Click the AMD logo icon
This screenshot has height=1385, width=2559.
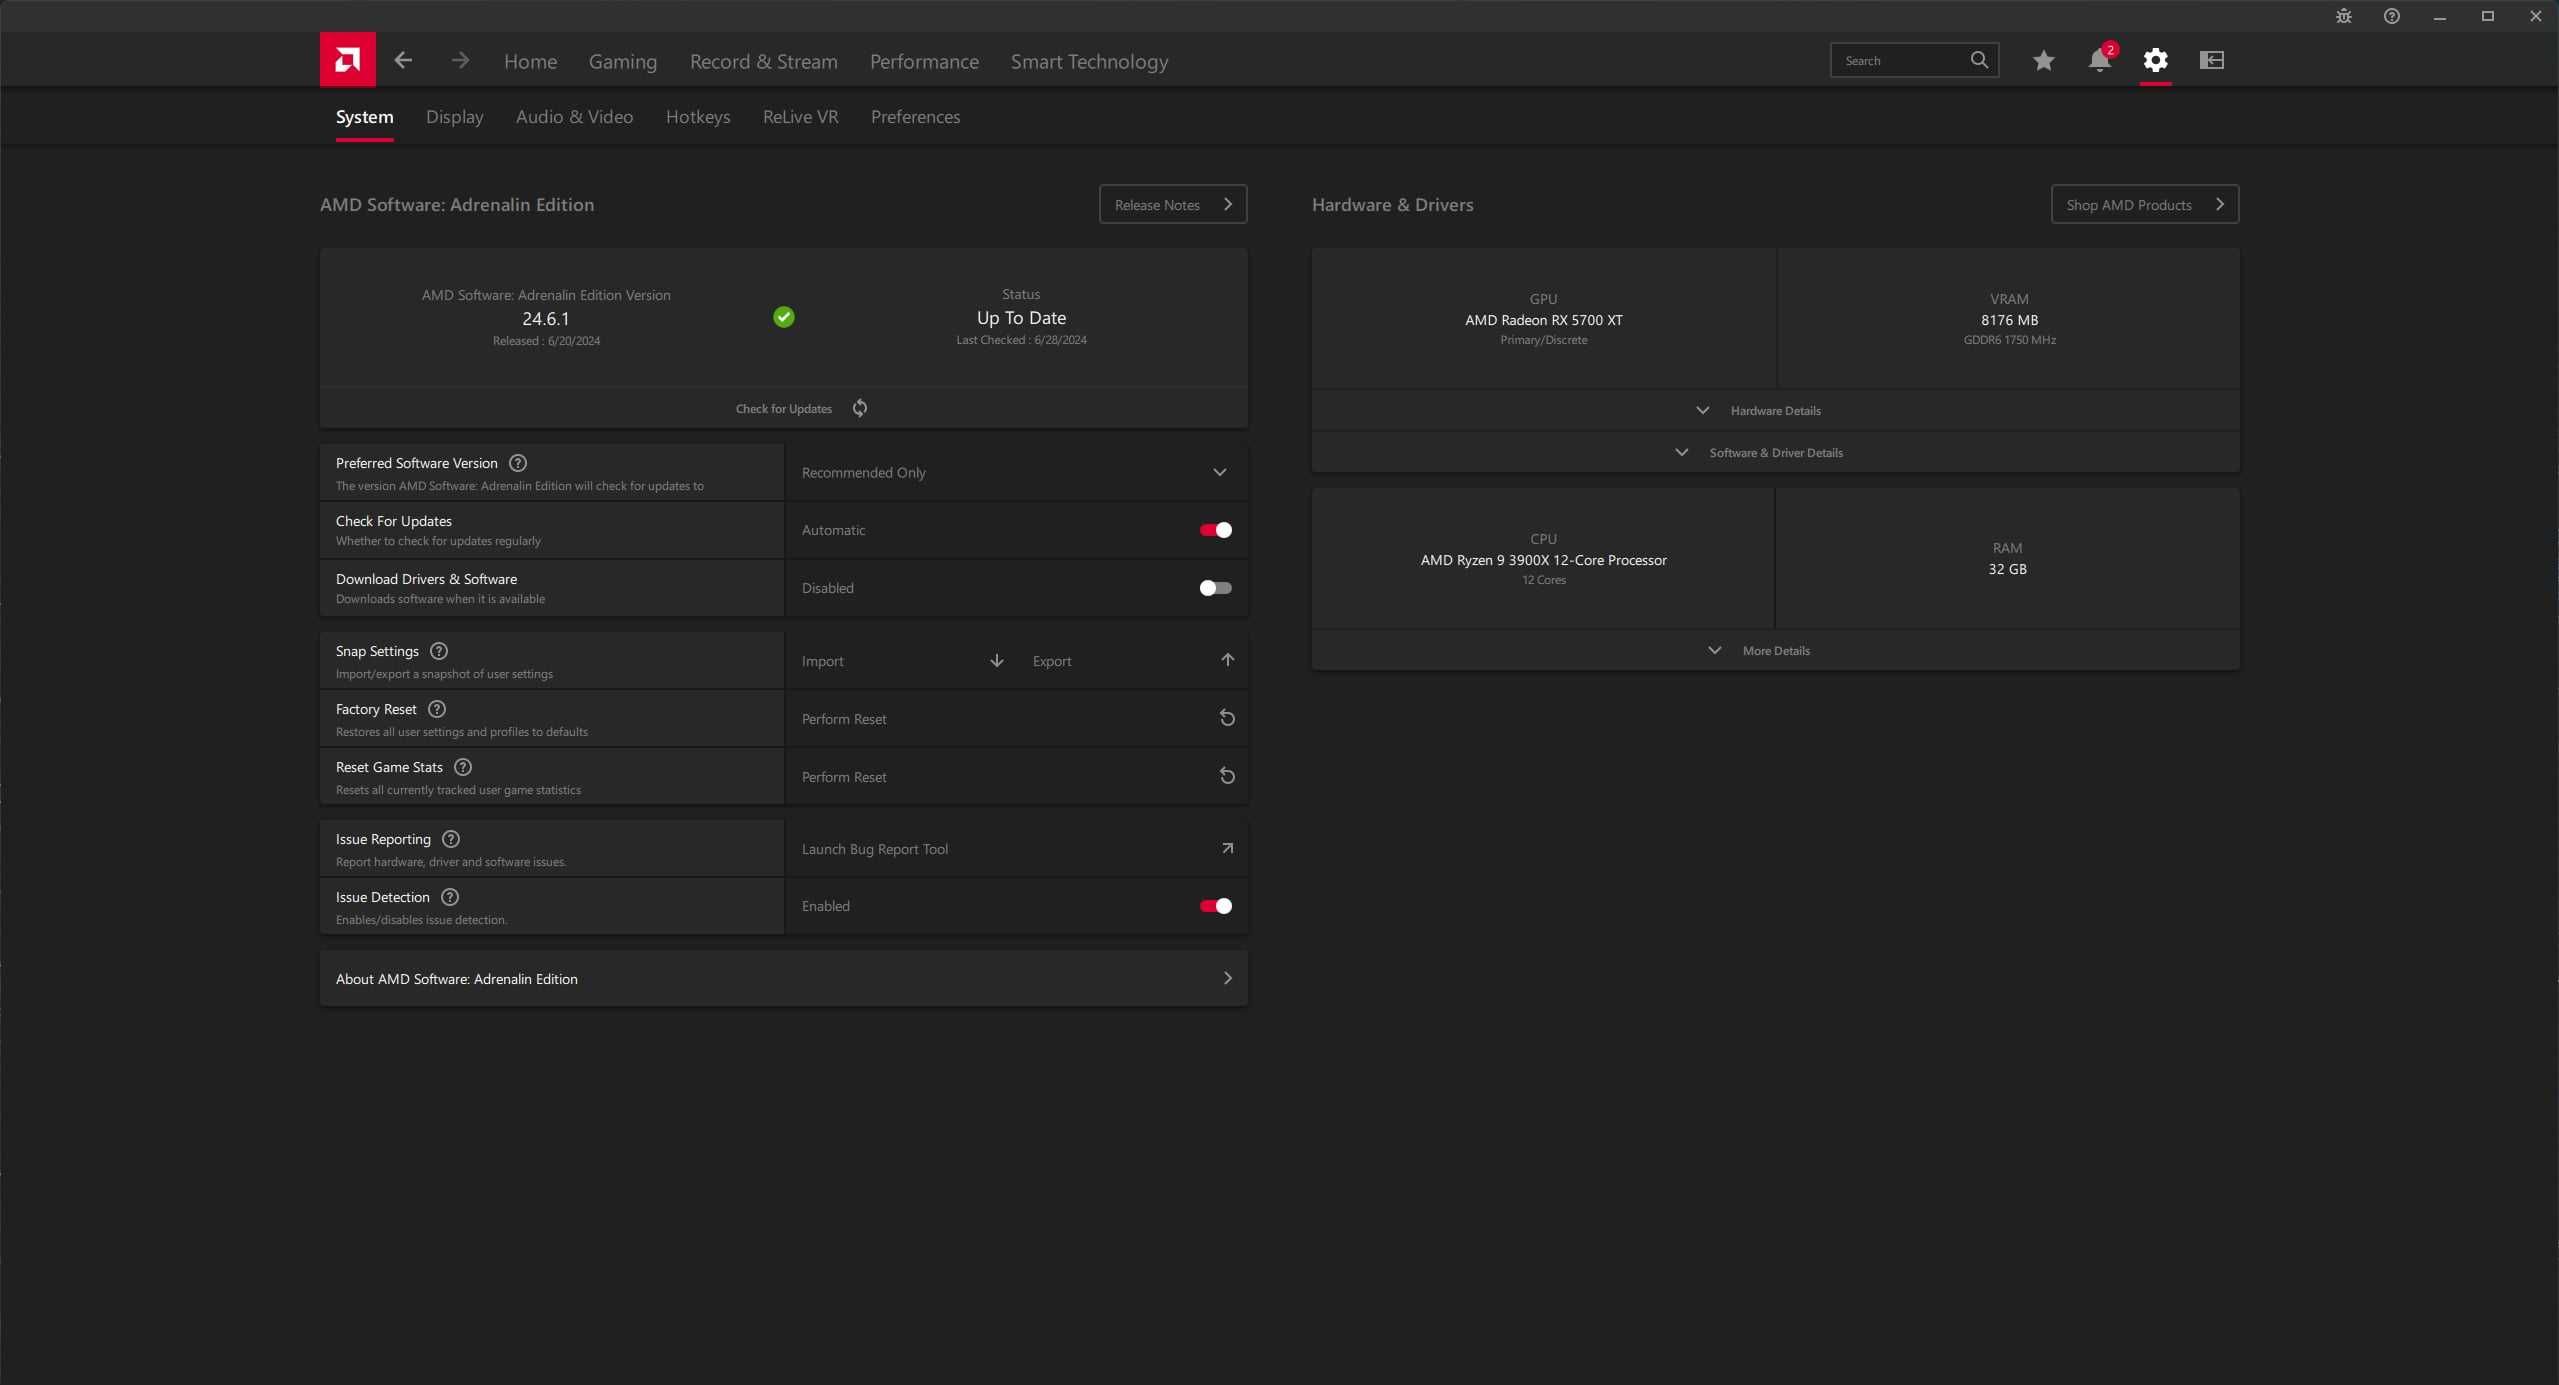pos(347,60)
